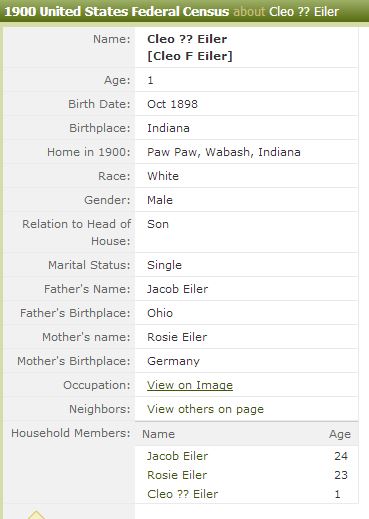
Task: Click the yellow triangle icon at the bottom left
Action: tap(36, 515)
